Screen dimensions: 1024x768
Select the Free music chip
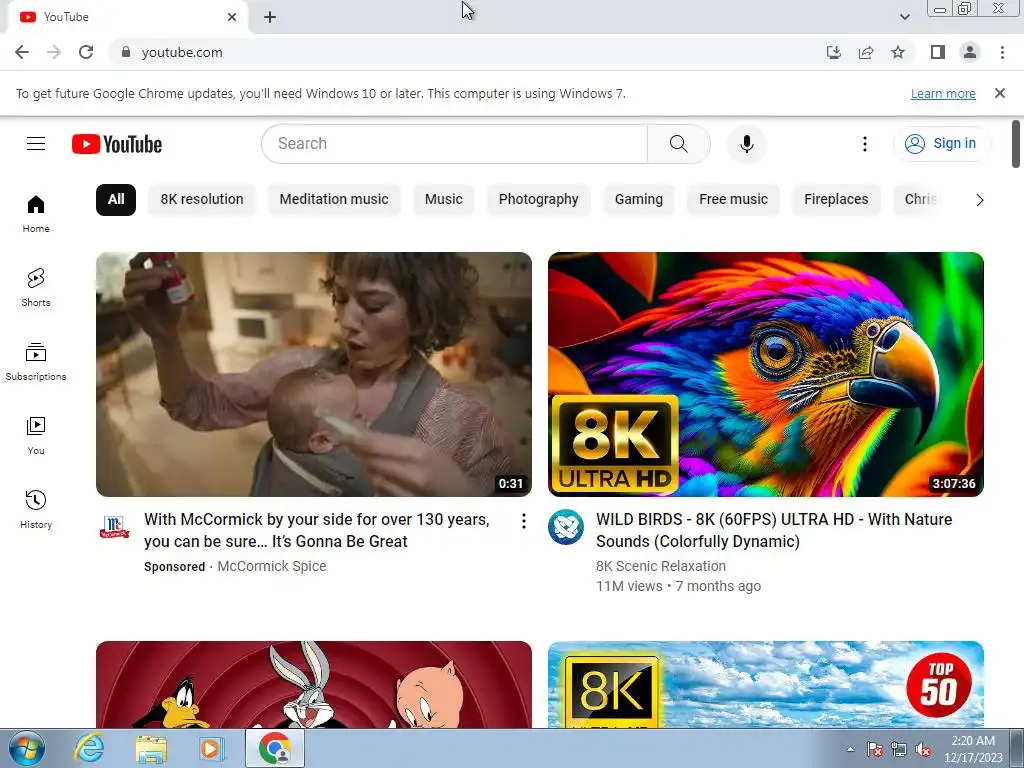tap(733, 199)
